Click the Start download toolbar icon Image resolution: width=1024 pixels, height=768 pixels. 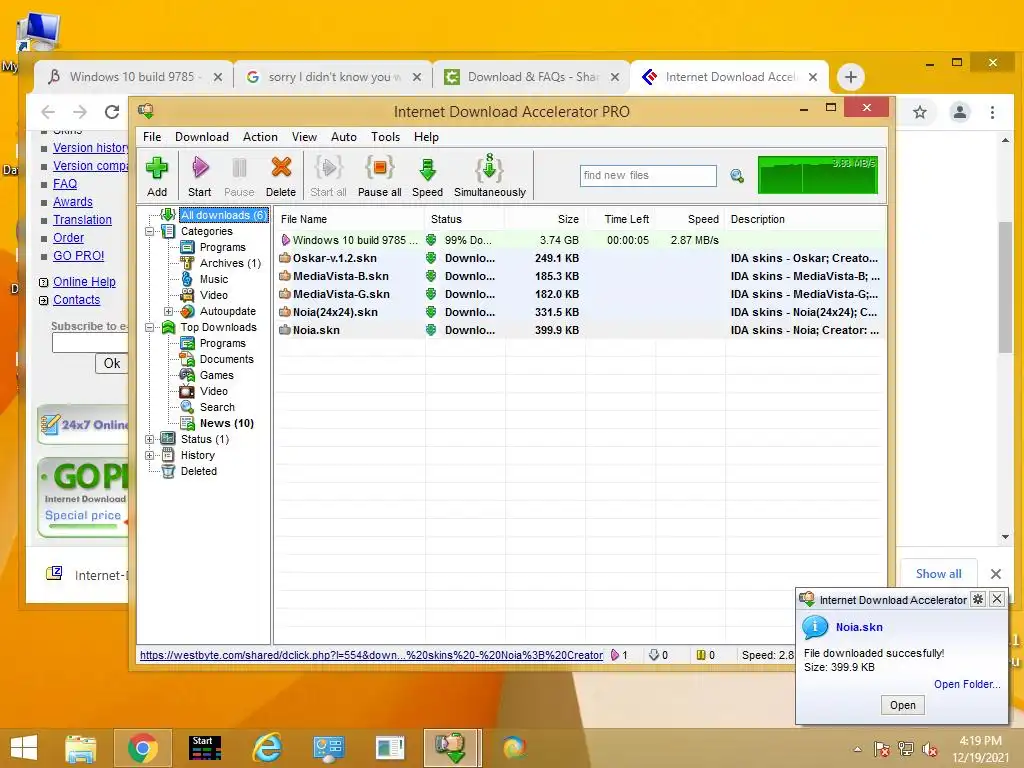[x=199, y=176]
